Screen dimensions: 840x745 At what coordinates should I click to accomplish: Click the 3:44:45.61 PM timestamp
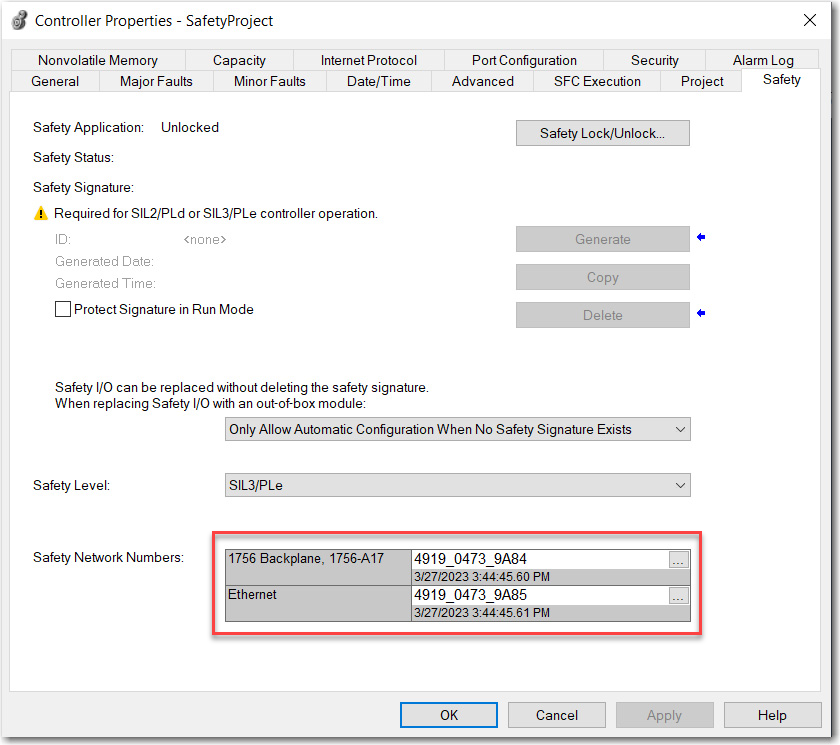point(482,613)
